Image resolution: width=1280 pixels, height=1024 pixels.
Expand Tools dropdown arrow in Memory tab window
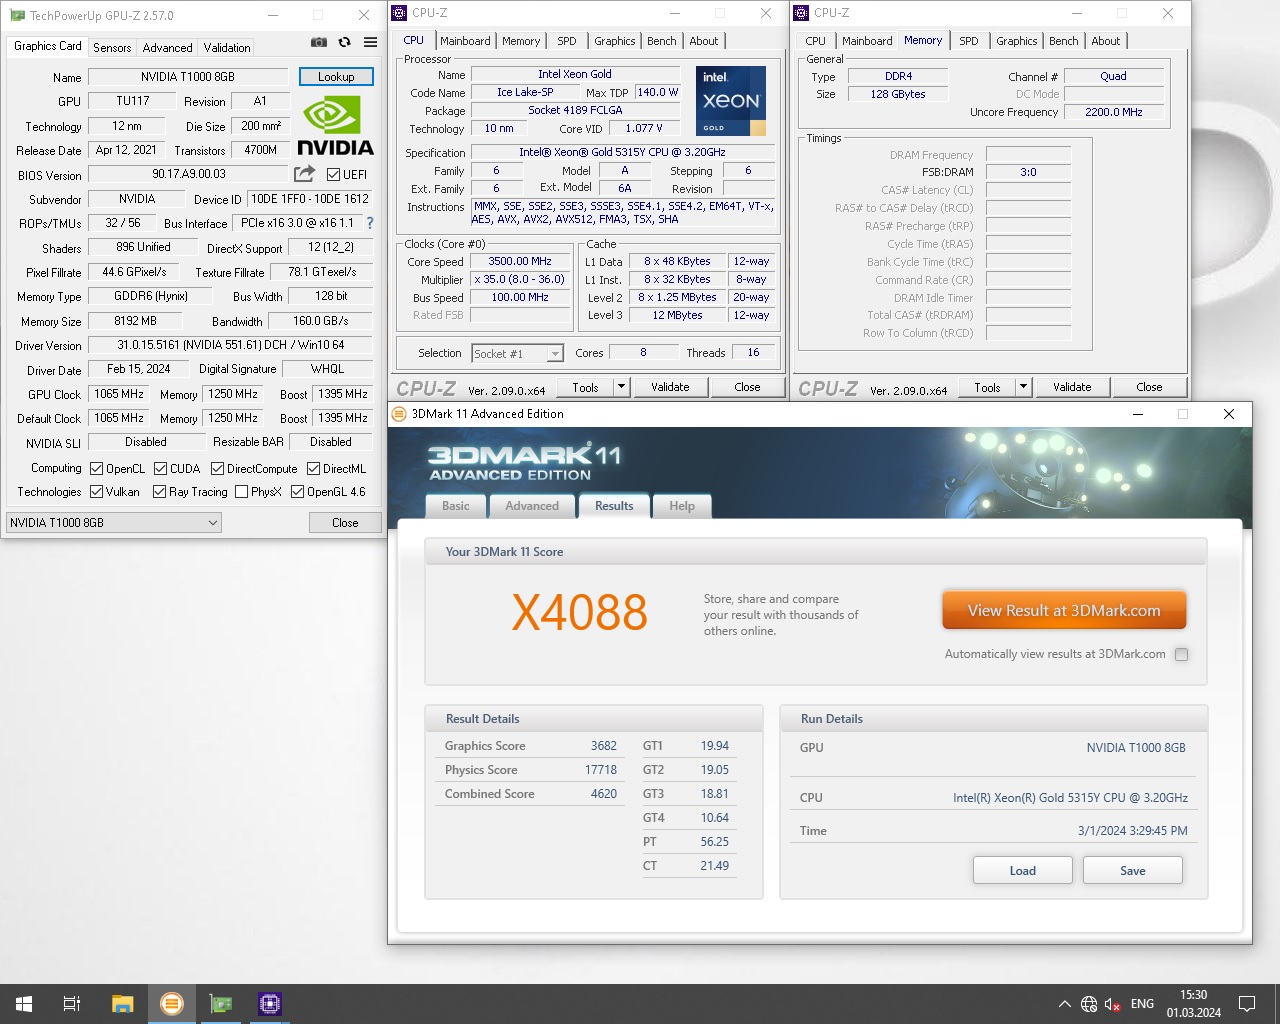click(x=1023, y=387)
